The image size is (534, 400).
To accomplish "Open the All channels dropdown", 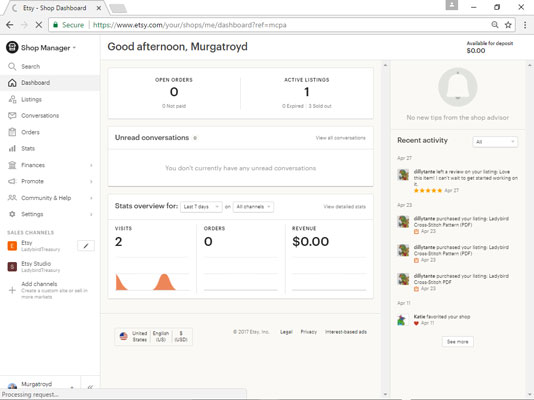I will click(253, 207).
